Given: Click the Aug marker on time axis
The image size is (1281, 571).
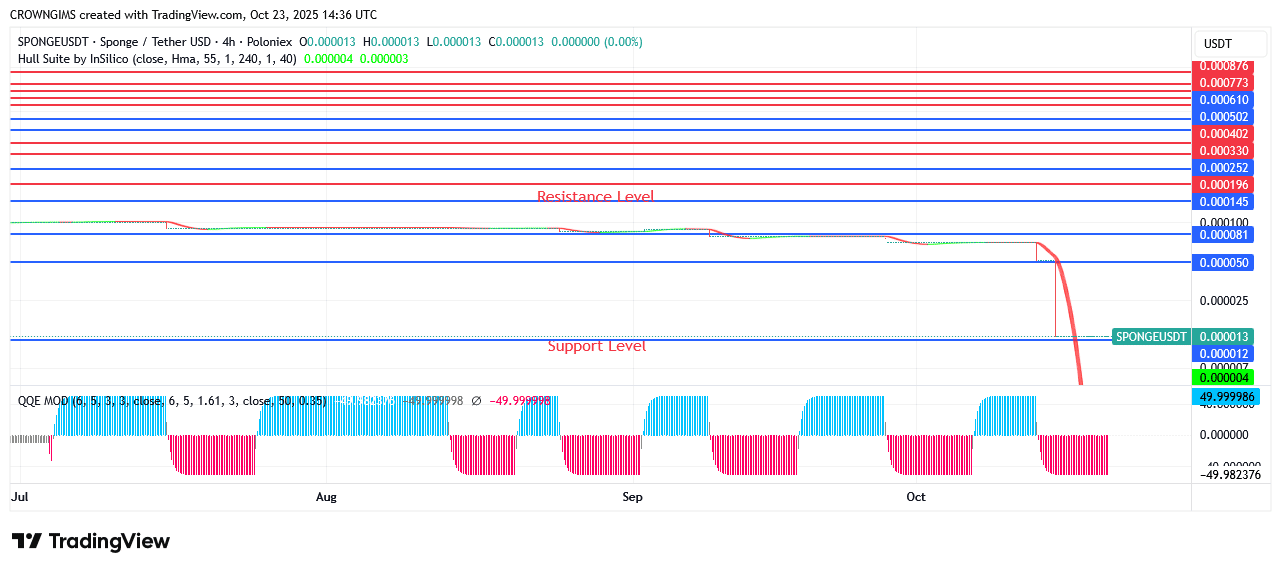Looking at the screenshot, I should click(326, 497).
